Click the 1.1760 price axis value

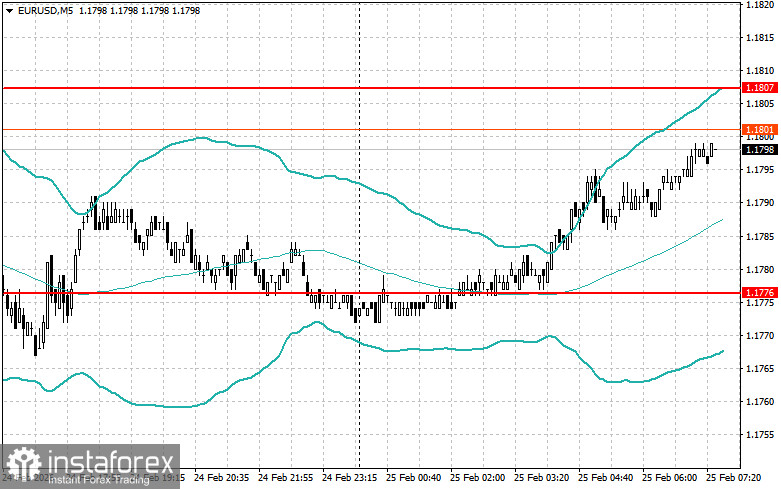[x=760, y=401]
